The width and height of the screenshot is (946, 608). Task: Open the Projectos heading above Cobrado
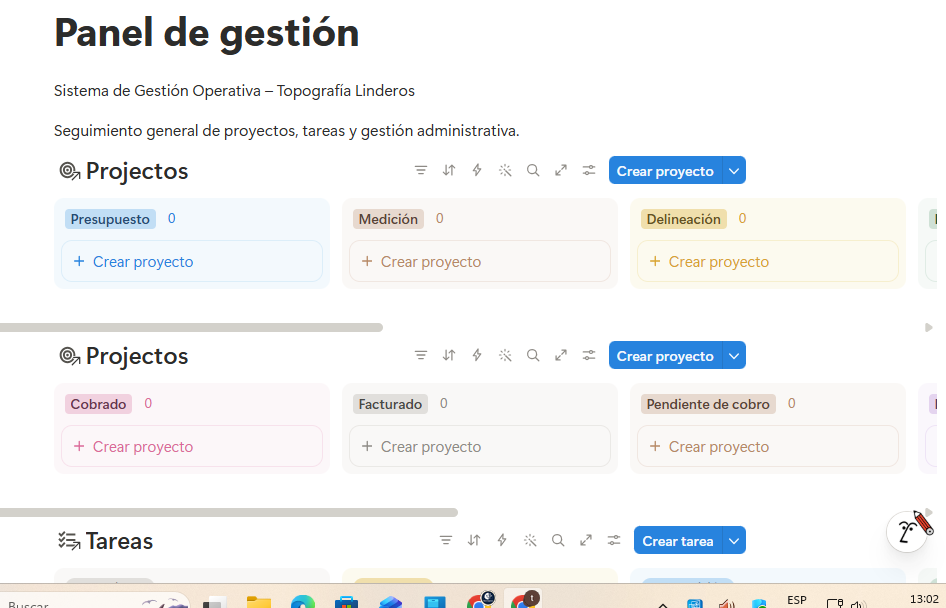tap(137, 356)
